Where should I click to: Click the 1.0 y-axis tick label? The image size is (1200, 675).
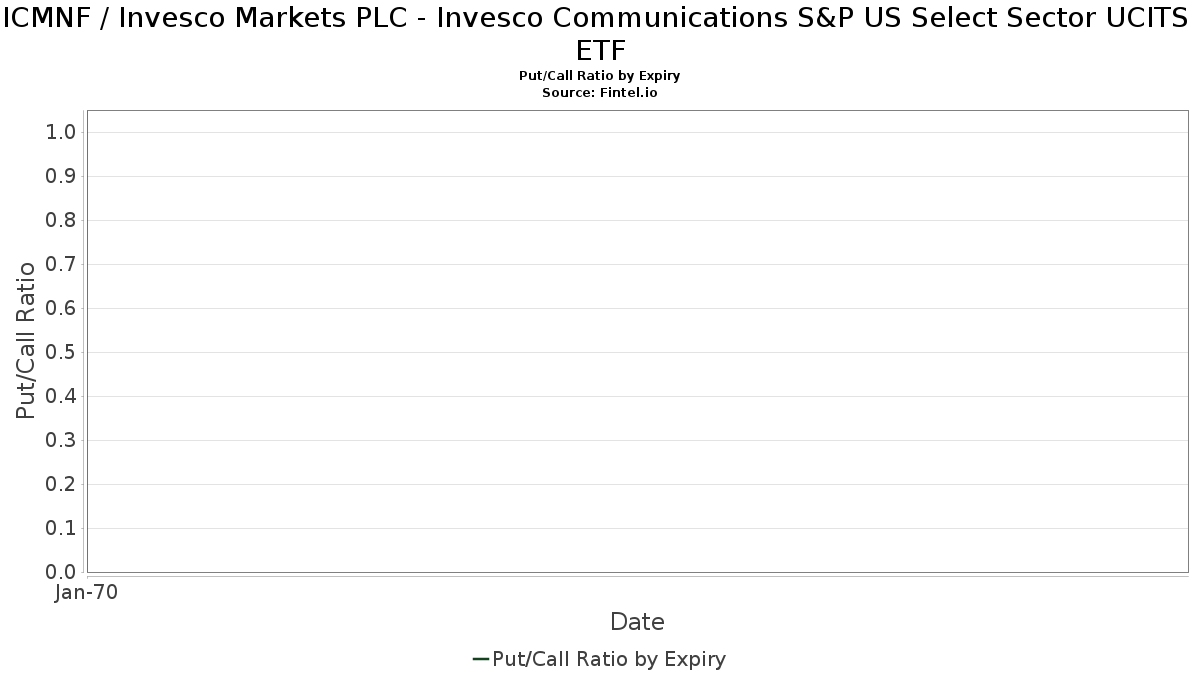pos(61,133)
